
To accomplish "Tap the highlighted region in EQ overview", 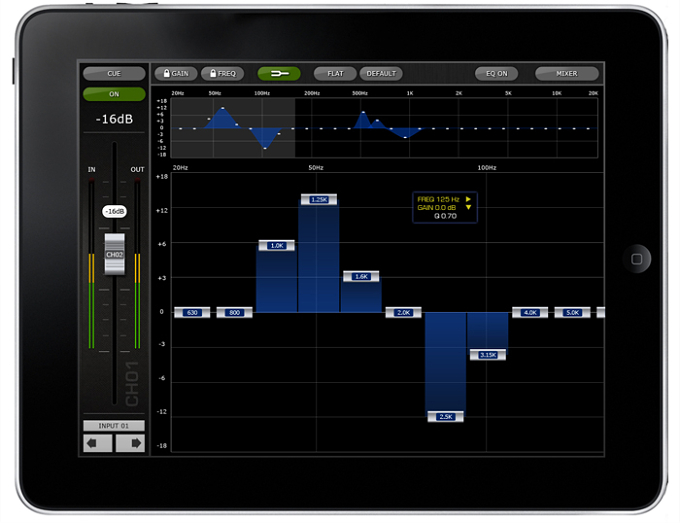I will pyautogui.click(x=233, y=128).
